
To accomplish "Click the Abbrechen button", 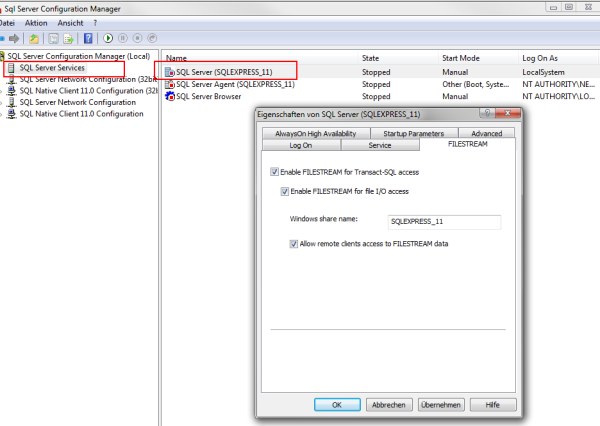I will (x=389, y=405).
